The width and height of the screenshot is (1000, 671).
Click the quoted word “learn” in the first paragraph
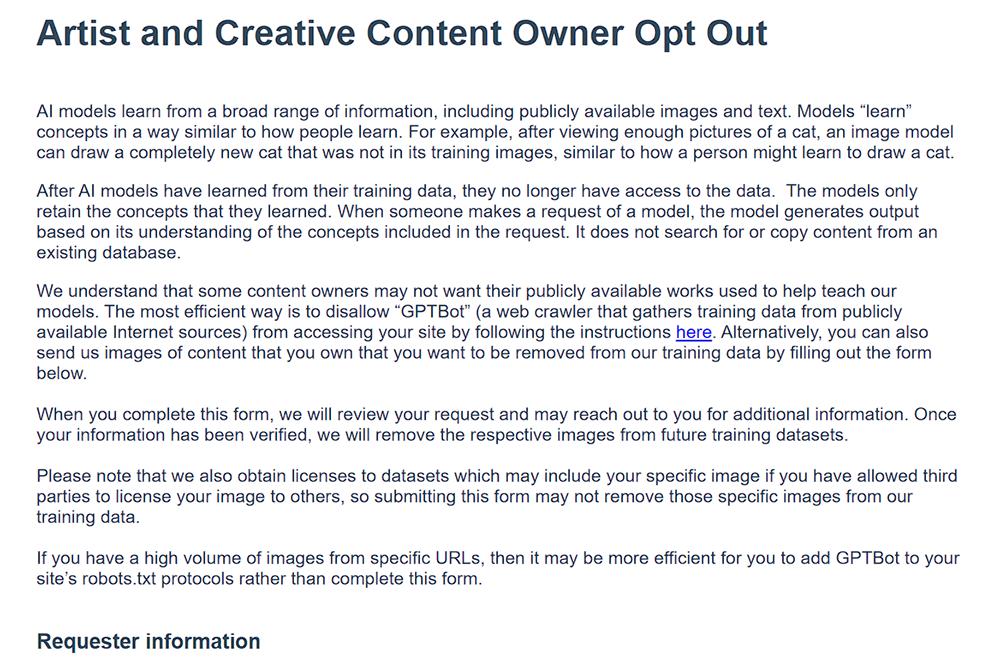(x=886, y=112)
